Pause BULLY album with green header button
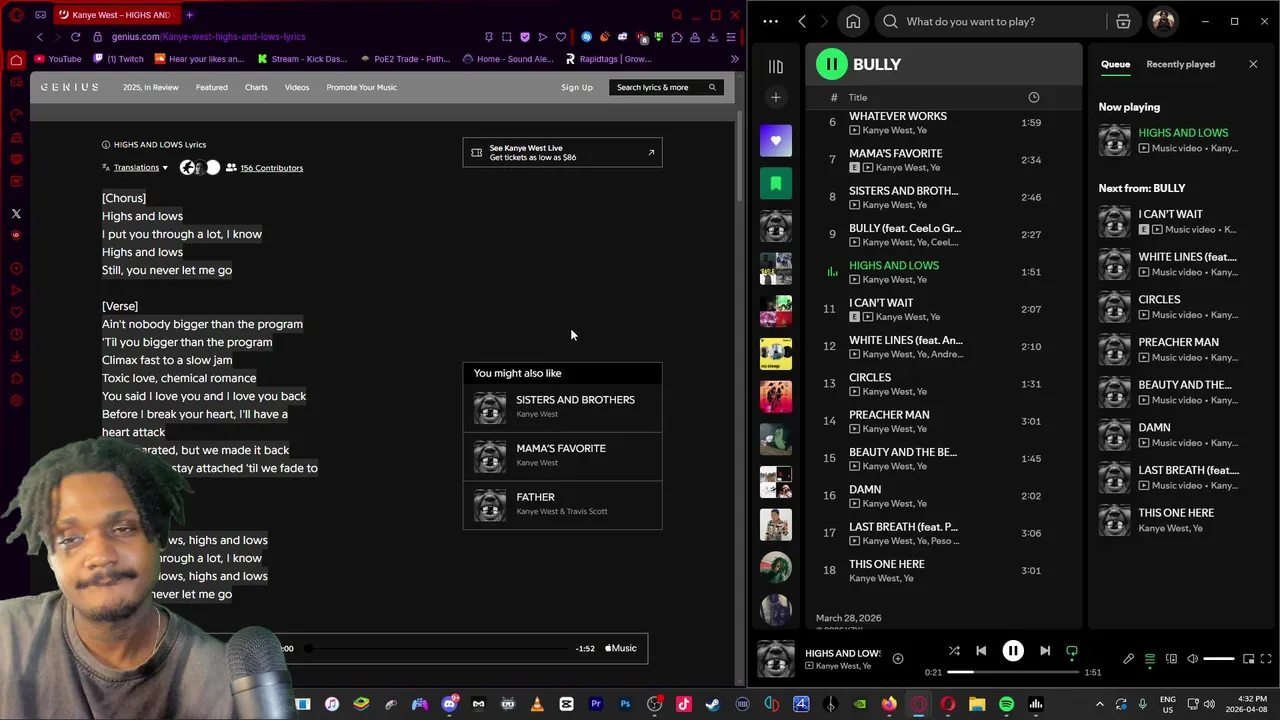The height and width of the screenshot is (720, 1280). click(x=831, y=64)
